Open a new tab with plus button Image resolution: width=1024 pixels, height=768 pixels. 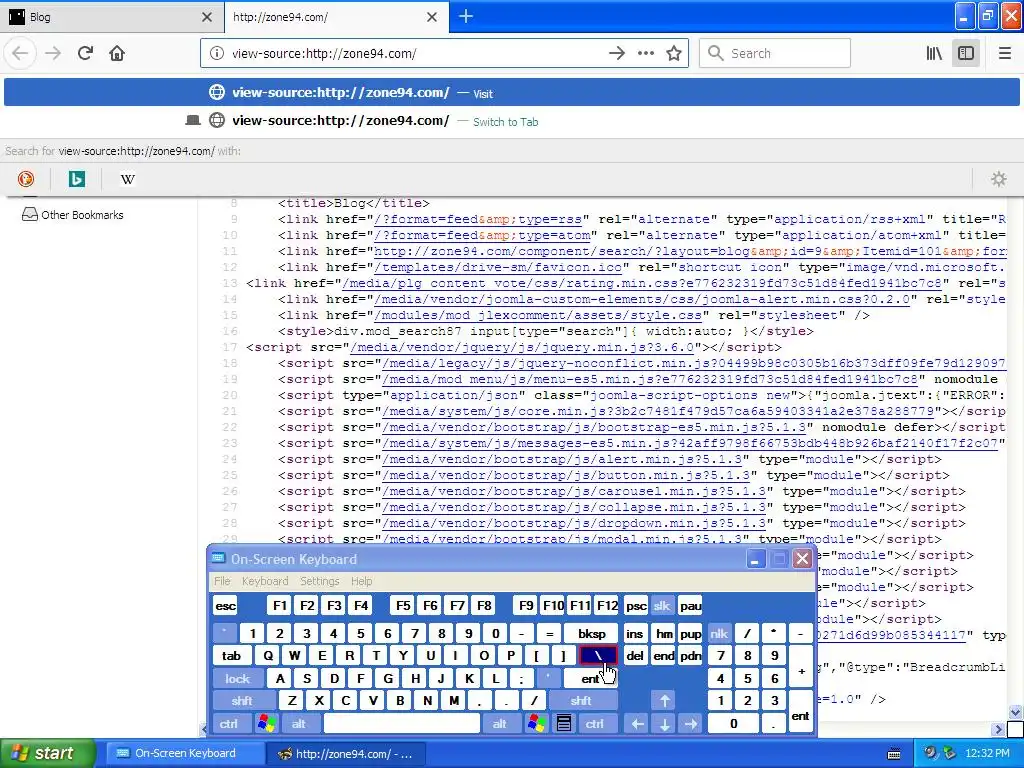(466, 16)
